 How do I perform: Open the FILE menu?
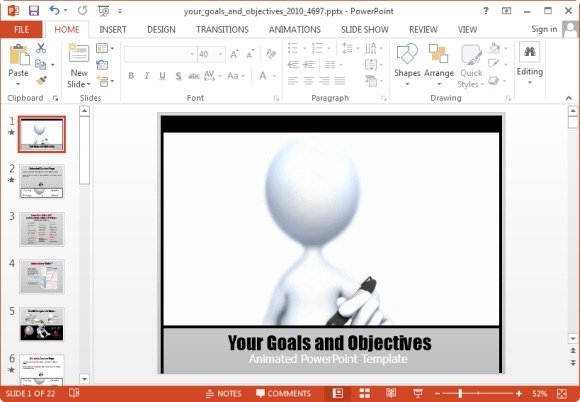[21, 30]
